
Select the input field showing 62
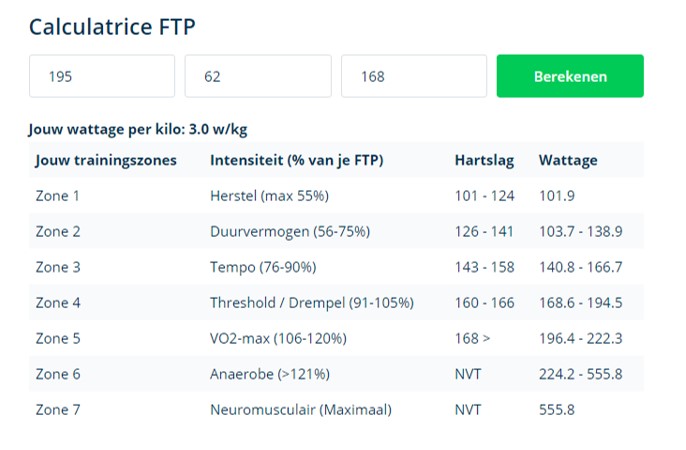257,76
